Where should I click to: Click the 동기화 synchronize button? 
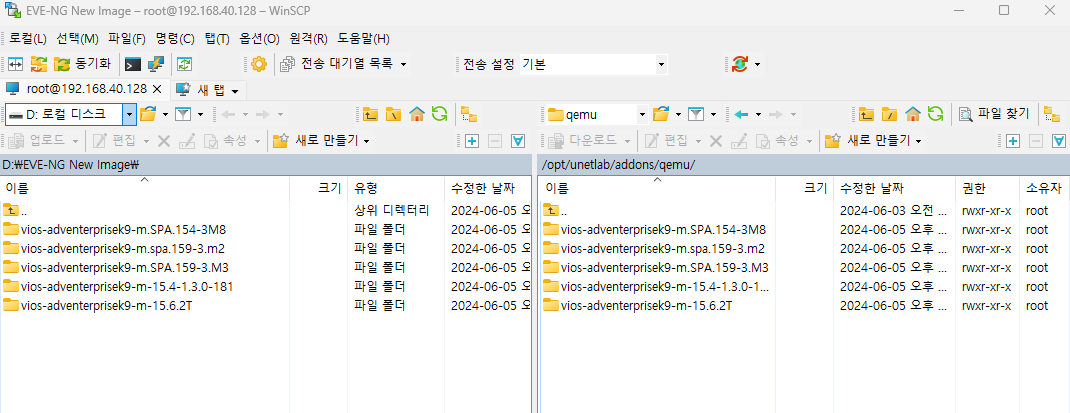click(83, 64)
